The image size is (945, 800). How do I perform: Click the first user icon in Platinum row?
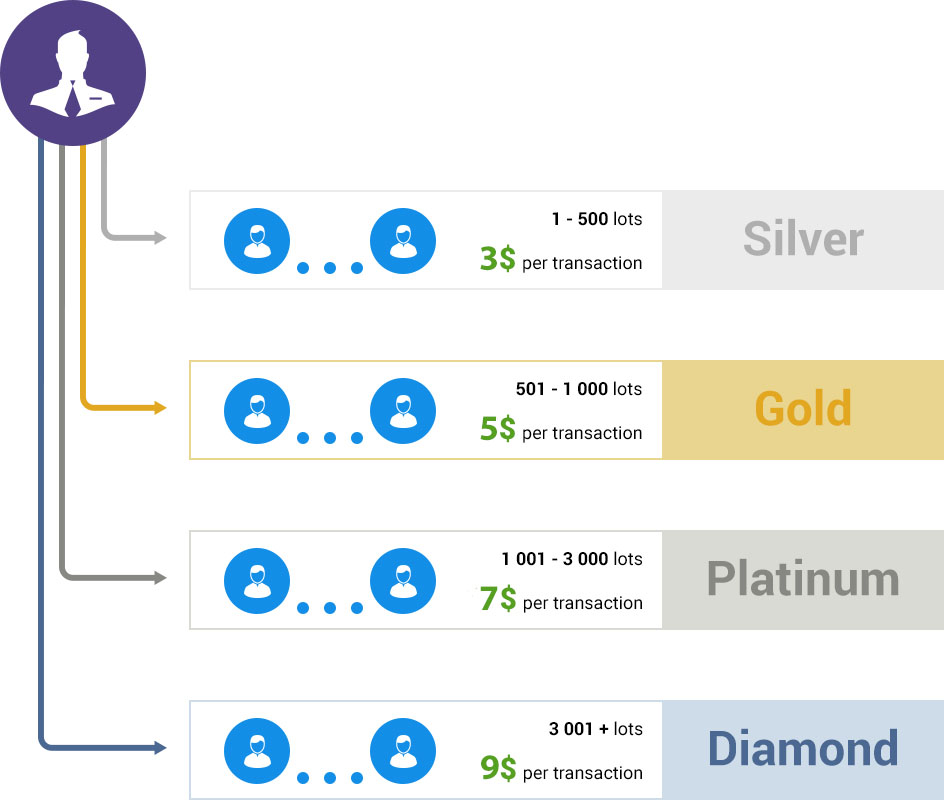(257, 581)
